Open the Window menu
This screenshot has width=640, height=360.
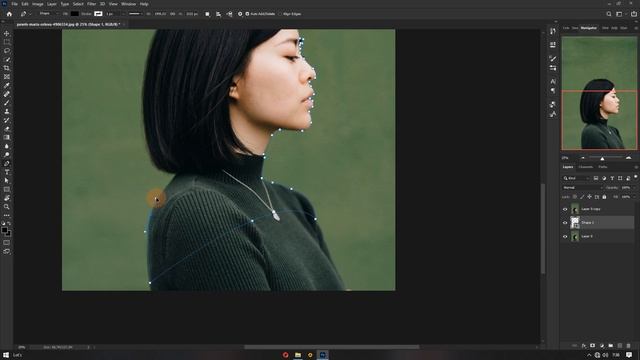(128, 4)
